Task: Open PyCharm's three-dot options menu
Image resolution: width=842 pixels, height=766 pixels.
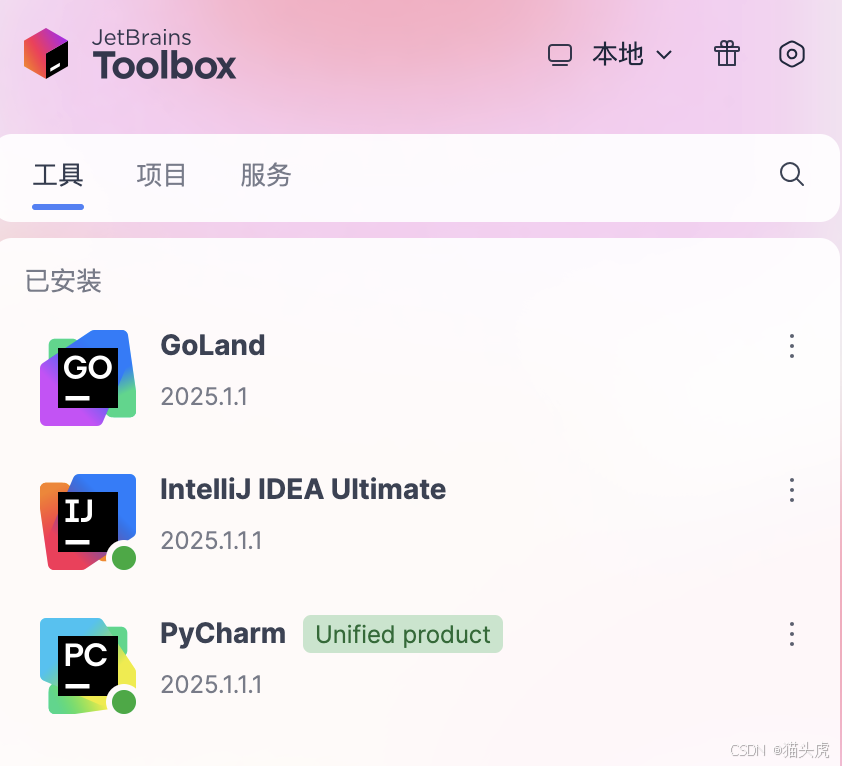Action: pos(791,634)
